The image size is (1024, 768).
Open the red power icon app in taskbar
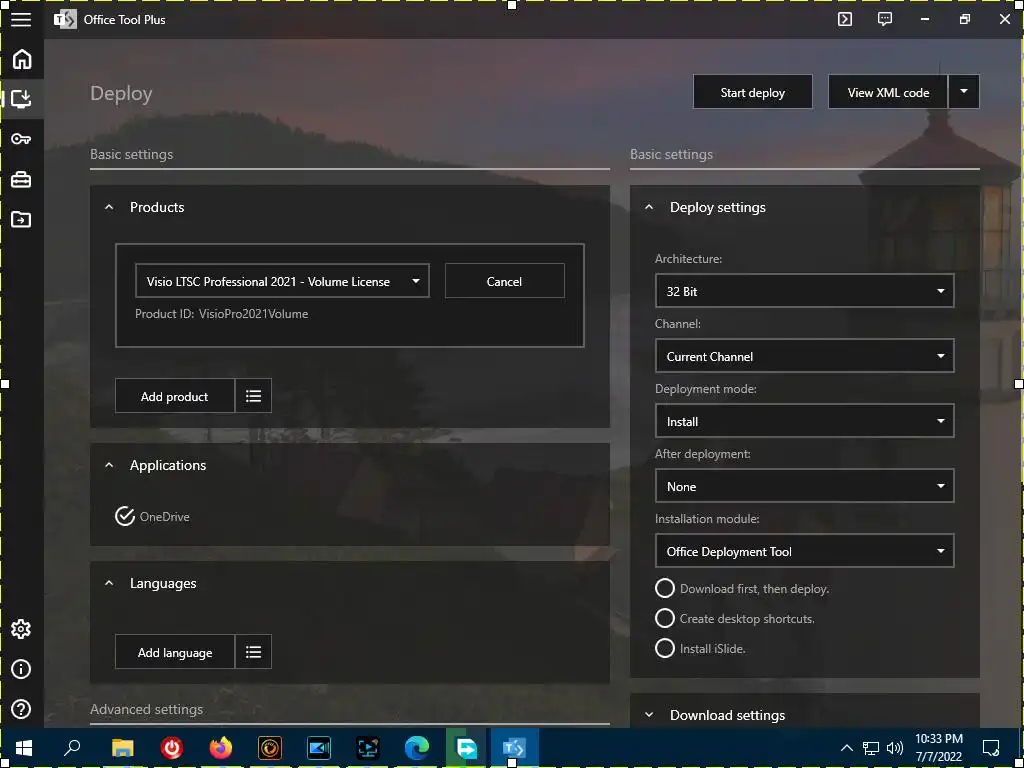click(172, 748)
